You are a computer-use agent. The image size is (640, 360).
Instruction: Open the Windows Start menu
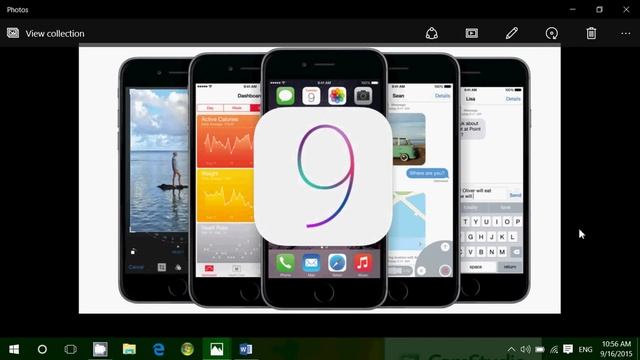click(14, 349)
